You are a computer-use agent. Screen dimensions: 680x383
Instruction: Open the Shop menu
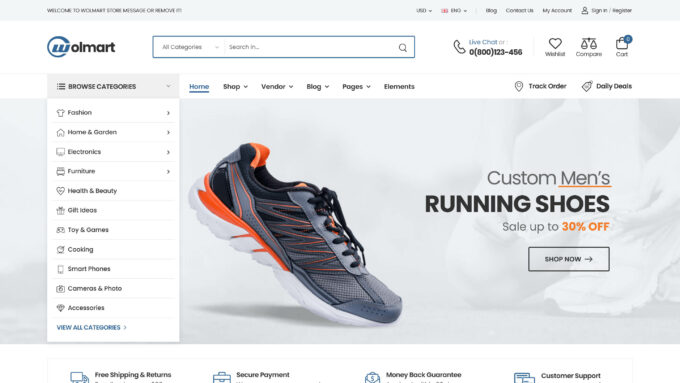click(x=235, y=87)
